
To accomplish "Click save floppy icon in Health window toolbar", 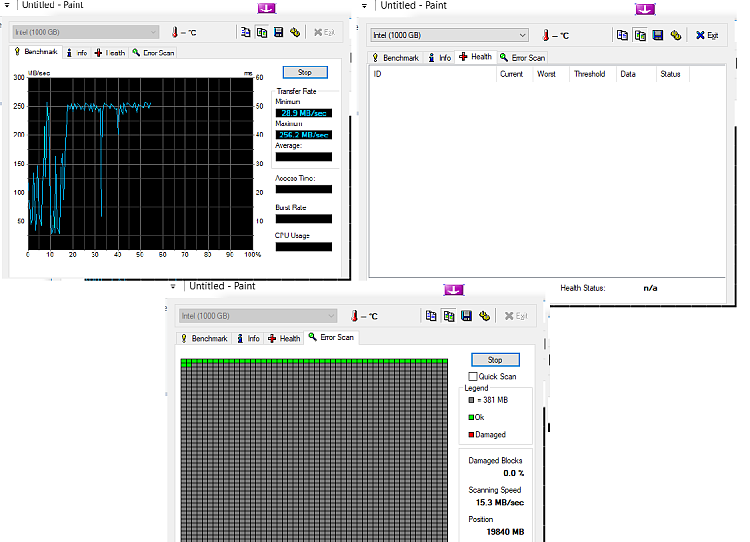I will [658, 35].
